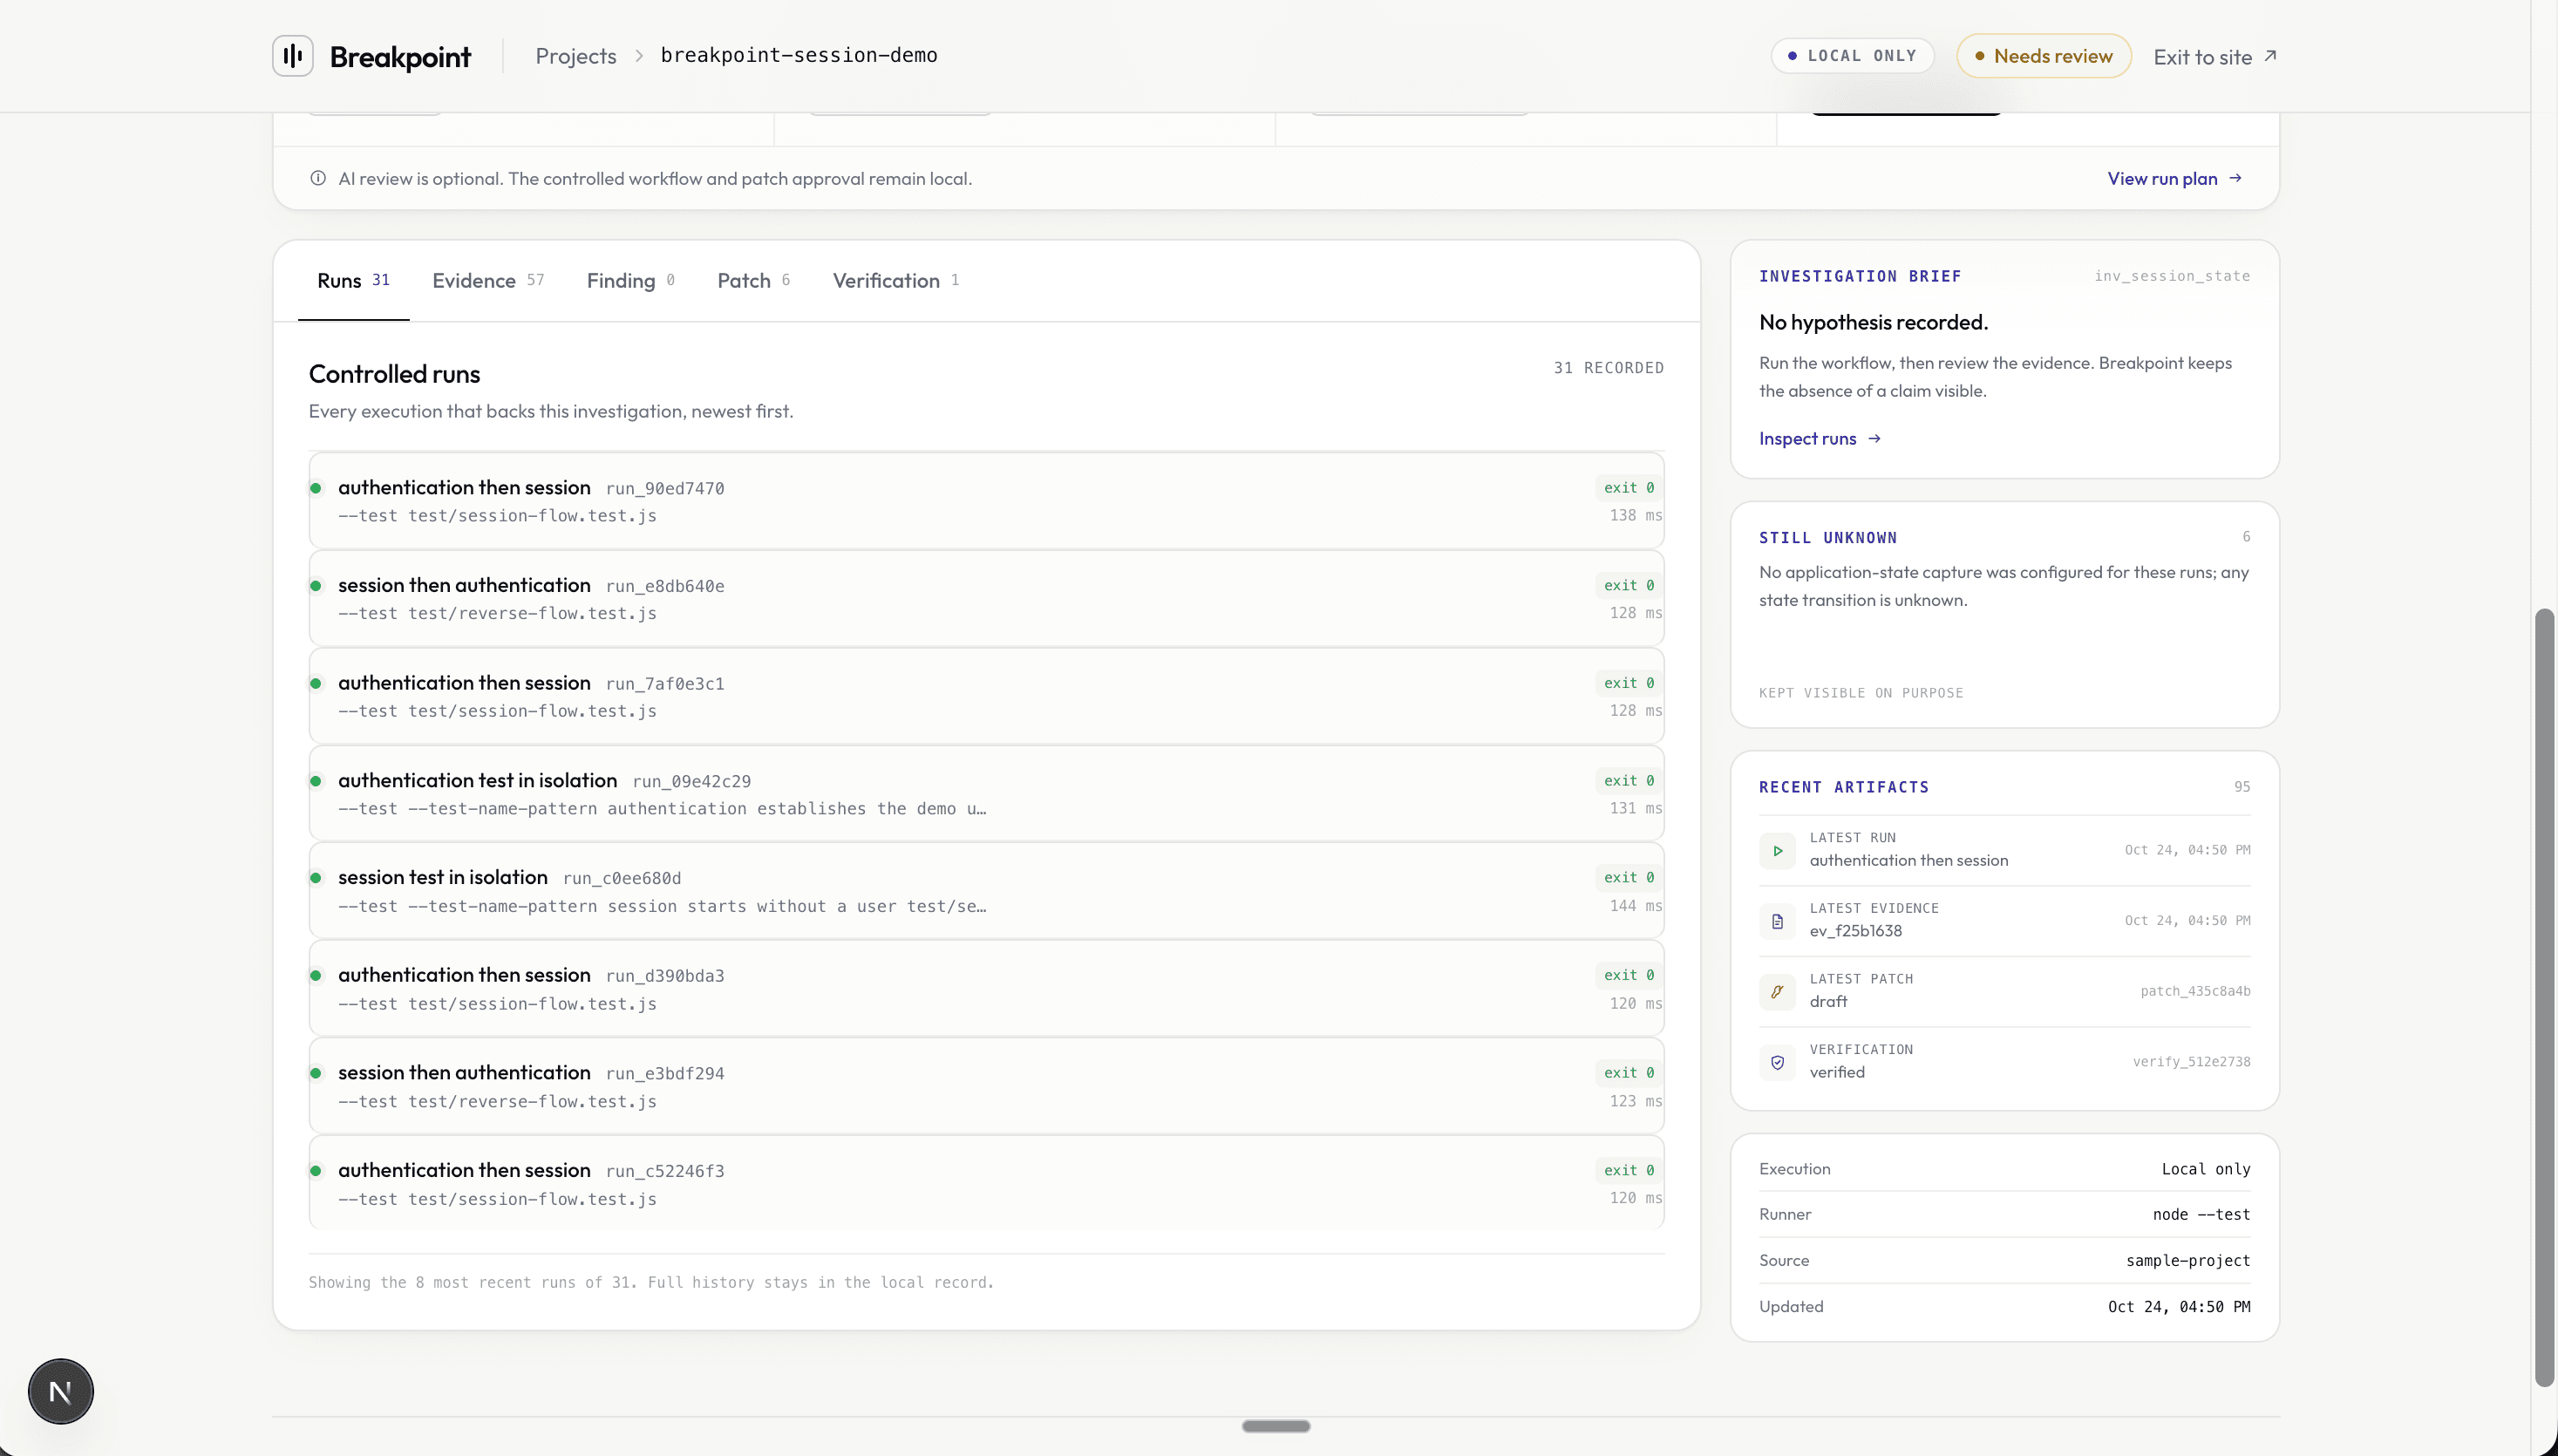
Task: Select run run_c52246f3
Action: pyautogui.click(x=986, y=1183)
